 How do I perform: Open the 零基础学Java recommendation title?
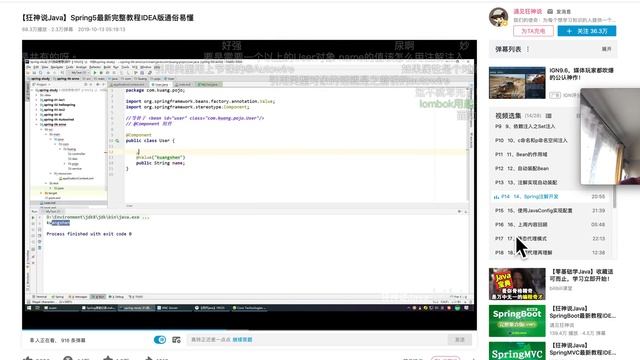point(582,275)
